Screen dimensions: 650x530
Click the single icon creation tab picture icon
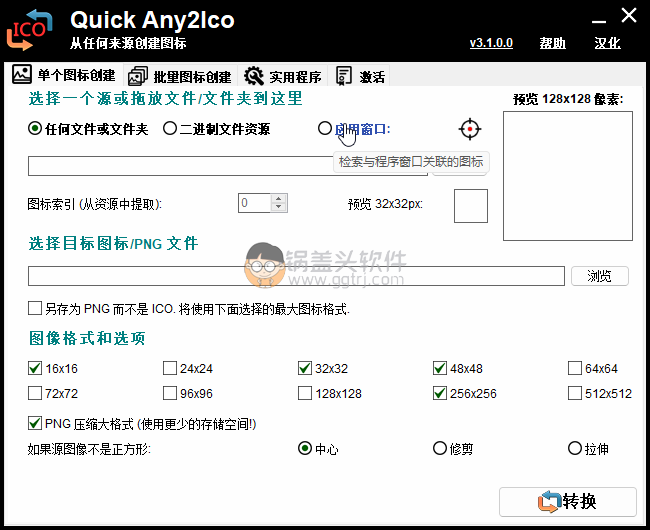pyautogui.click(x=22, y=75)
